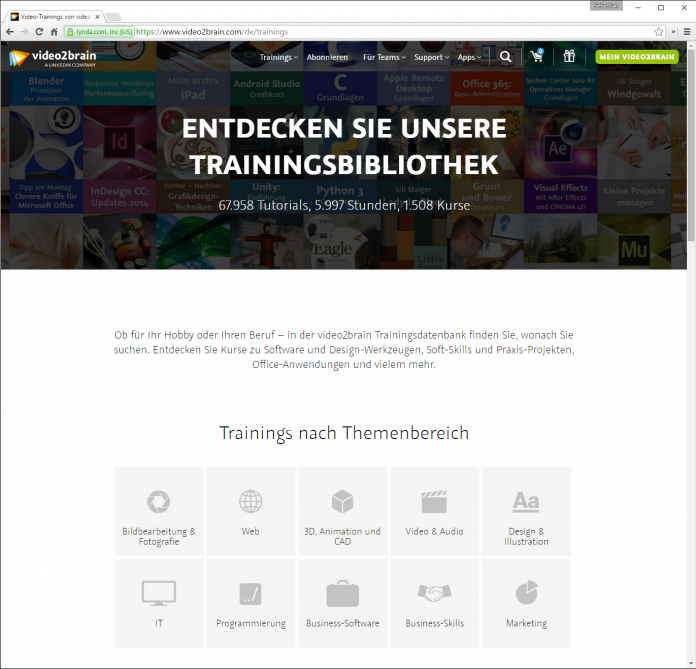The image size is (696, 669).
Task: Click the green SSL certificate badge
Action: (100, 32)
